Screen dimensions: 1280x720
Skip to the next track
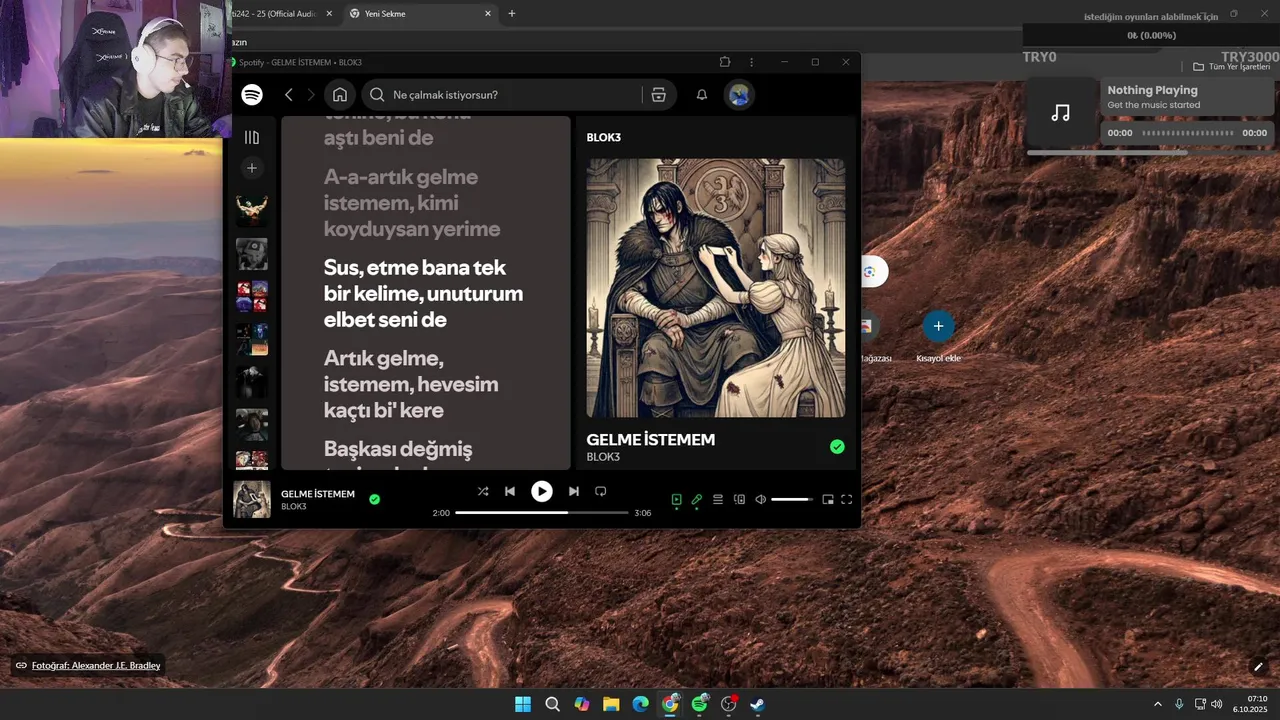[x=573, y=491]
